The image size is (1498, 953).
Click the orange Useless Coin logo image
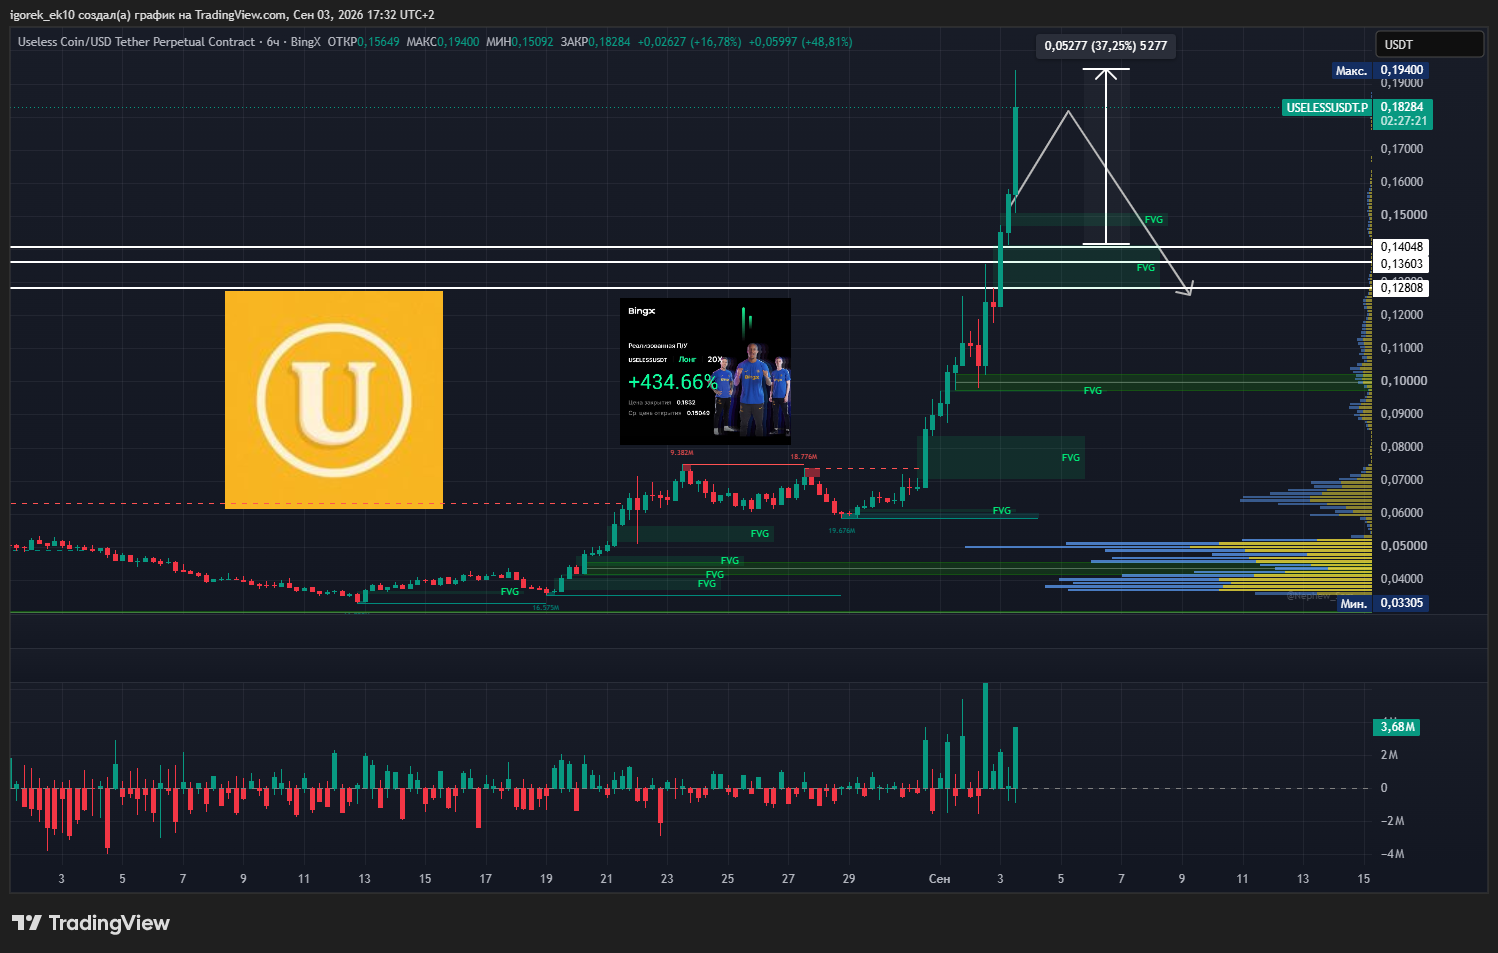[334, 400]
